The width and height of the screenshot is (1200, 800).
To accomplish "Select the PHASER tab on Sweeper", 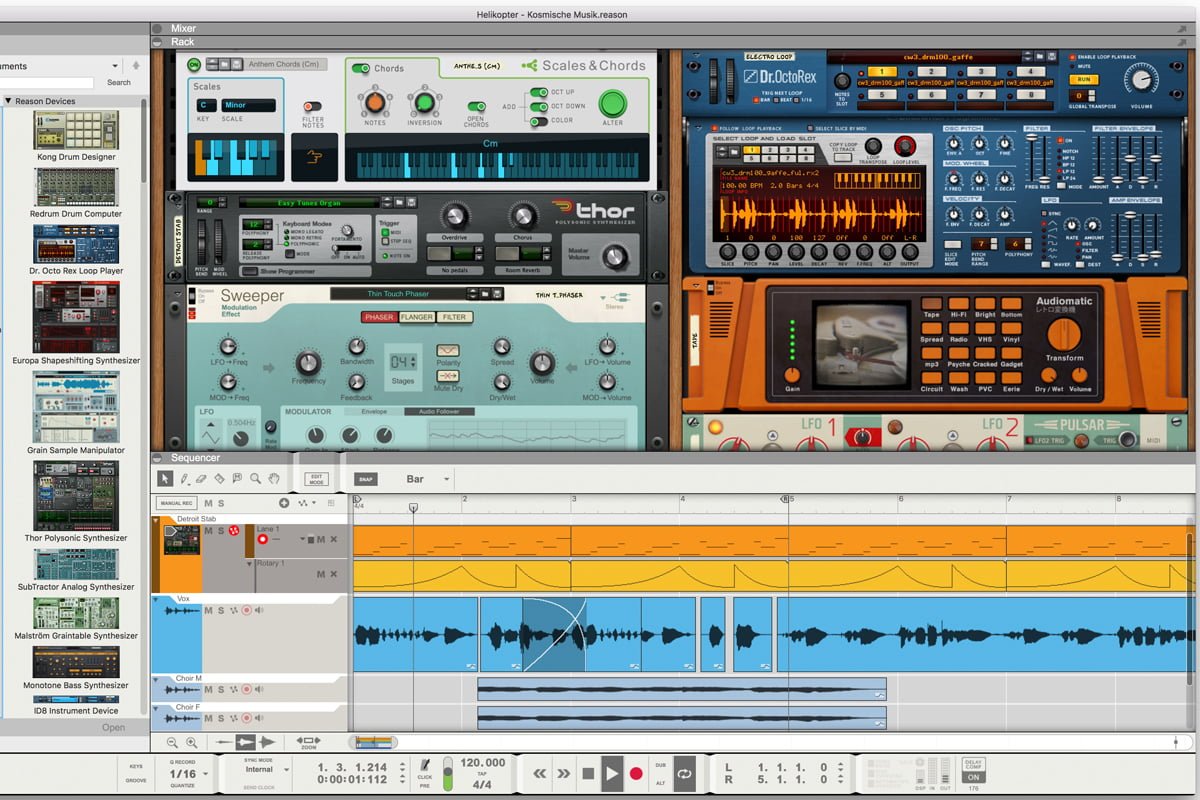I will pos(379,317).
